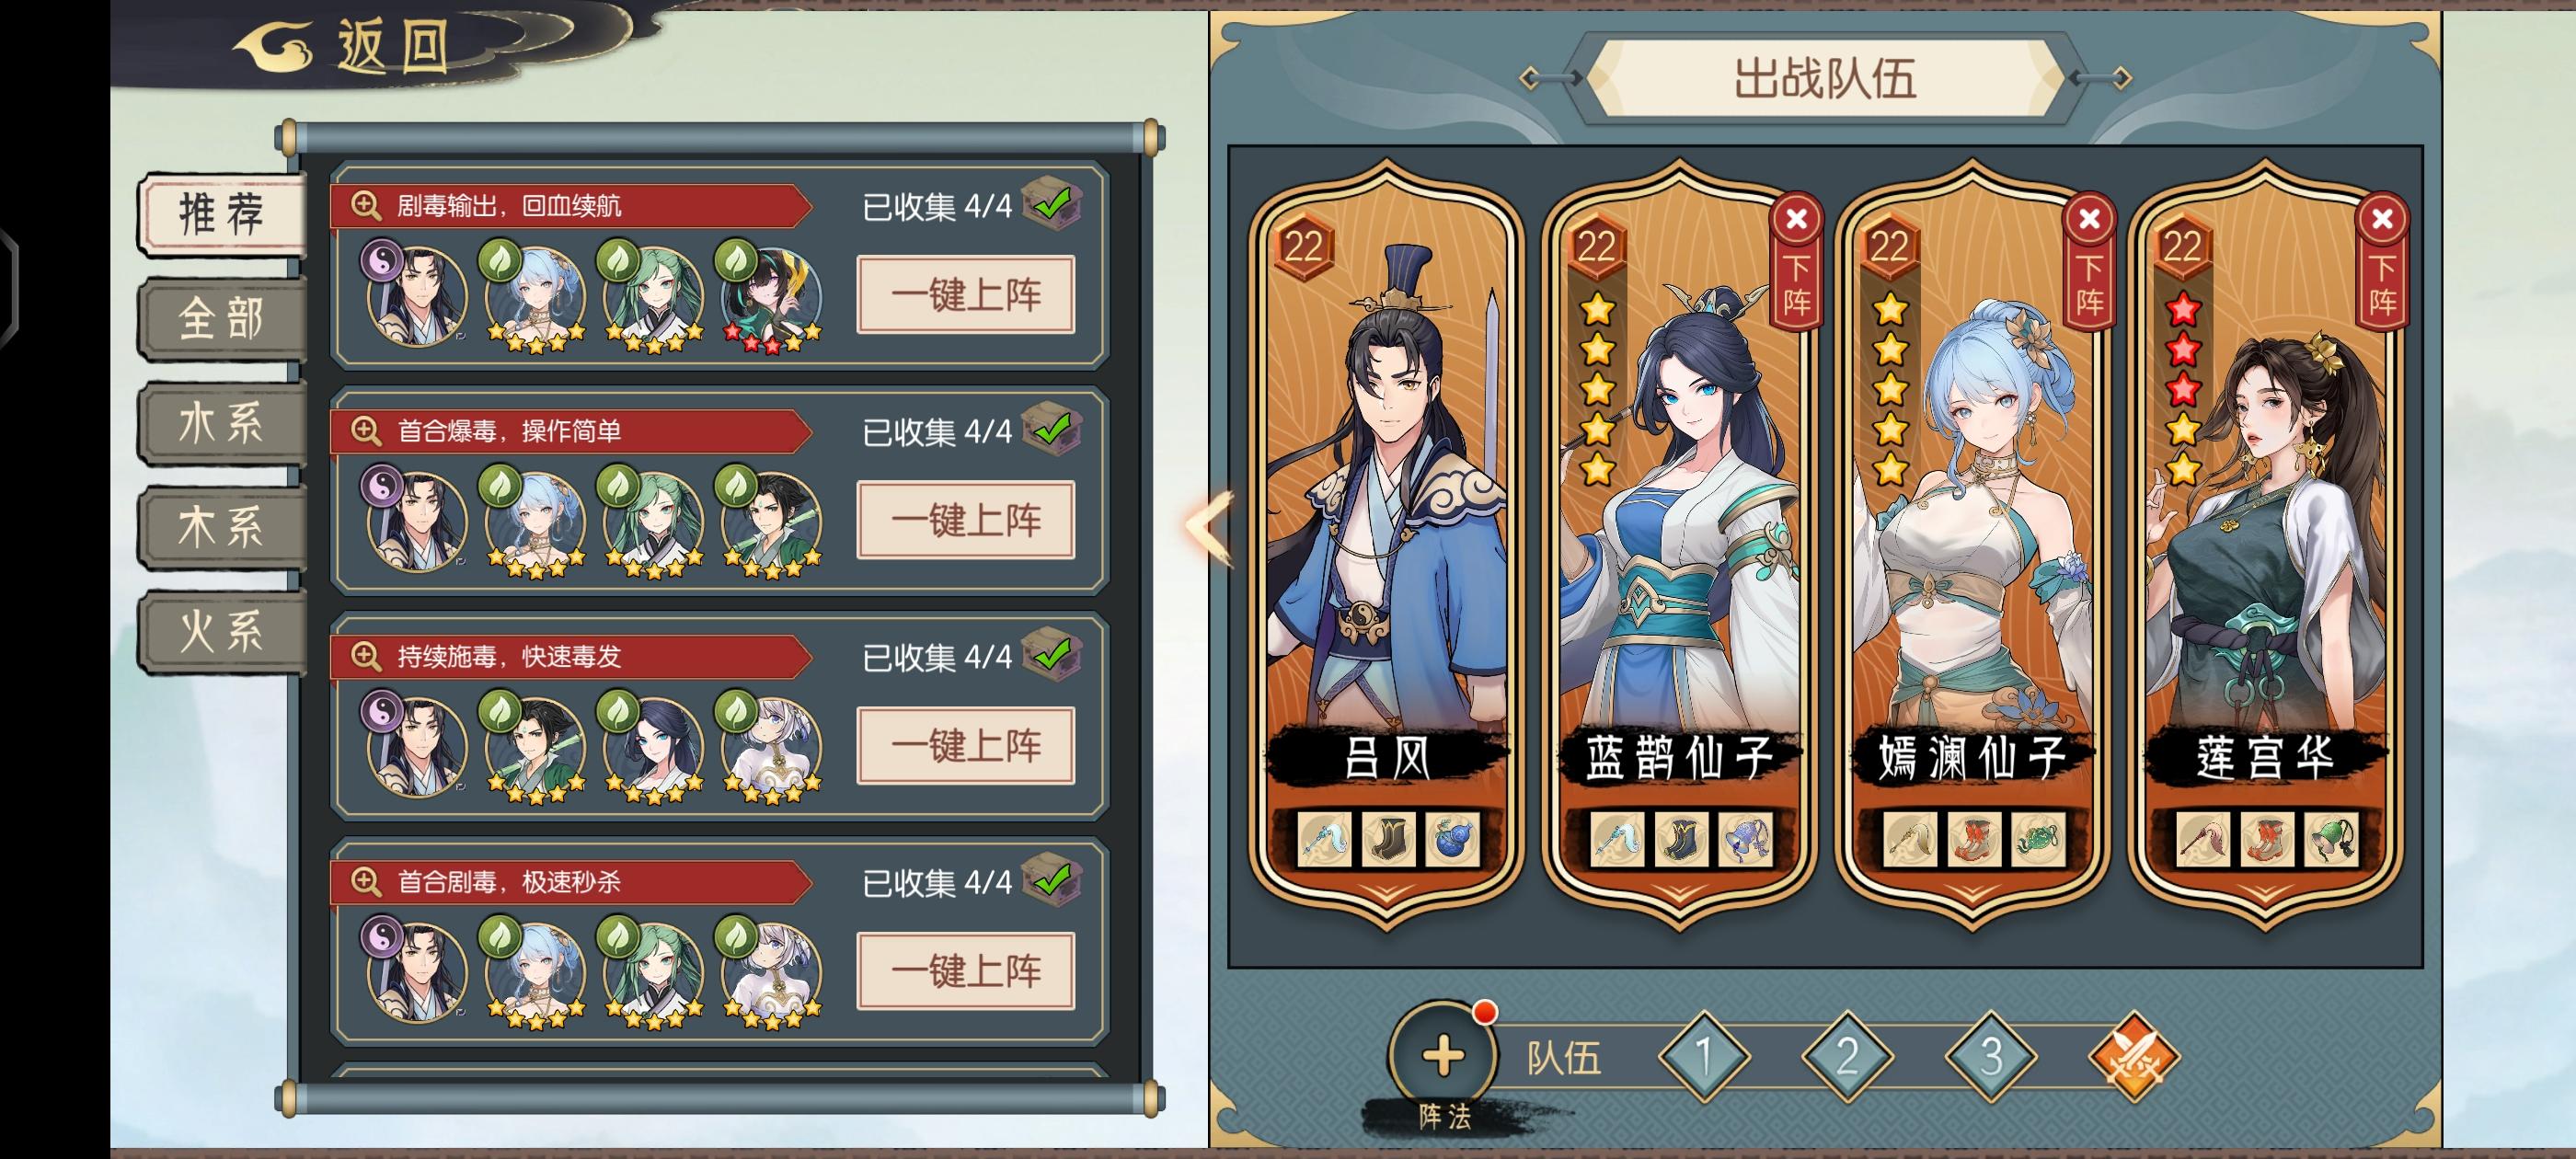Open the 阵法 plus icon
This screenshot has height=1159, width=2576.
pos(1442,1056)
